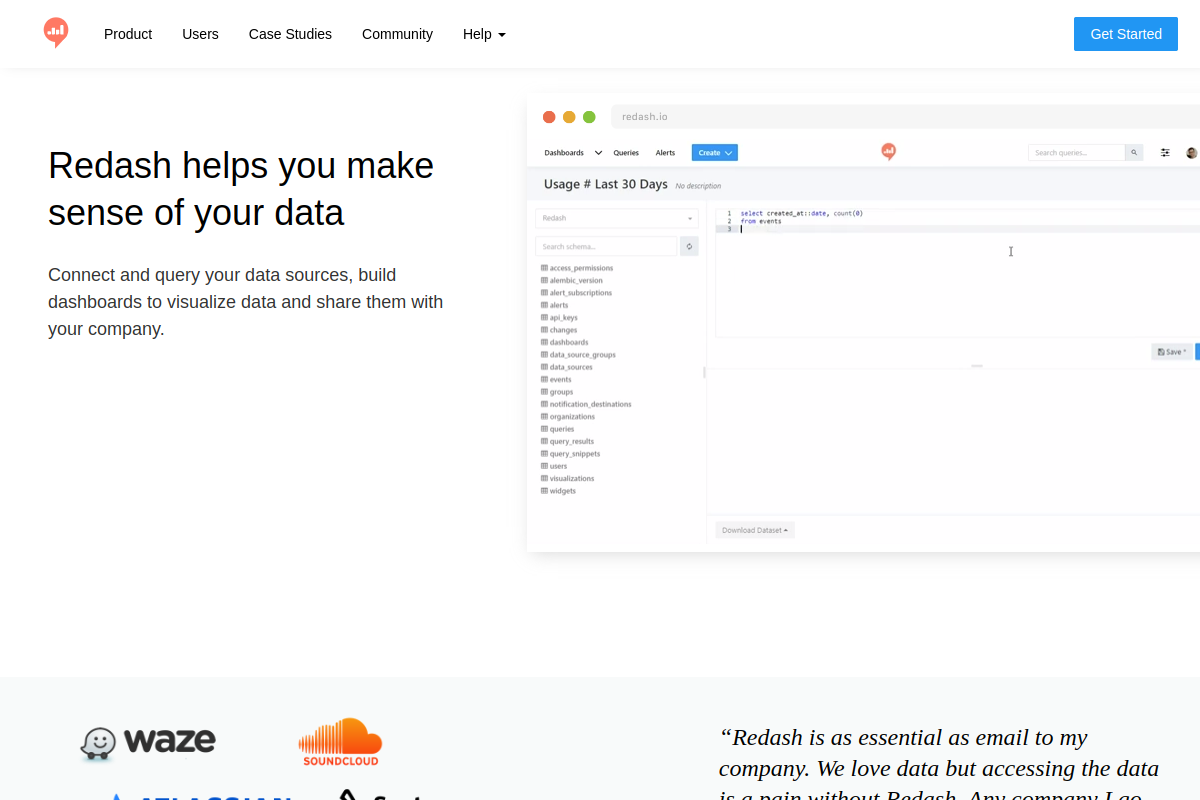Select the alembic_version table row
1200x800 pixels.
point(572,281)
